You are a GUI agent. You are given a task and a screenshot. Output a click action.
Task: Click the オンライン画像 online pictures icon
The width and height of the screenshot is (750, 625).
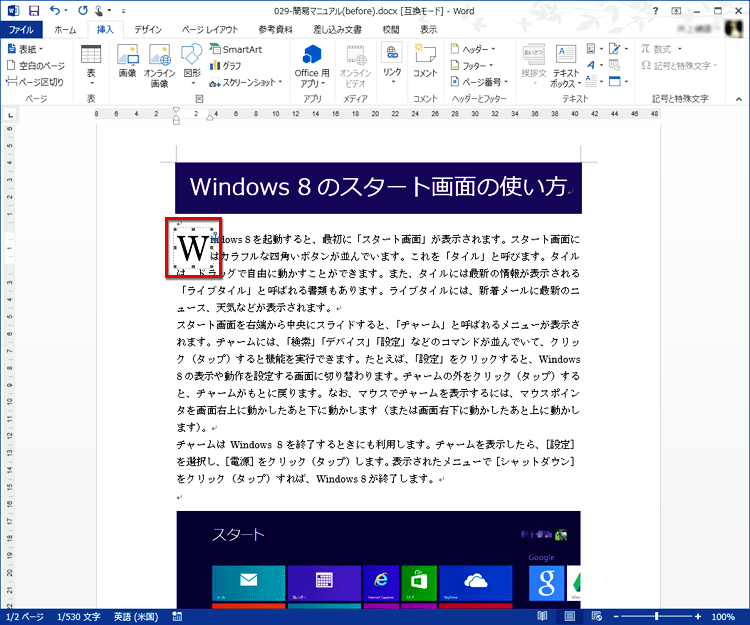point(159,65)
